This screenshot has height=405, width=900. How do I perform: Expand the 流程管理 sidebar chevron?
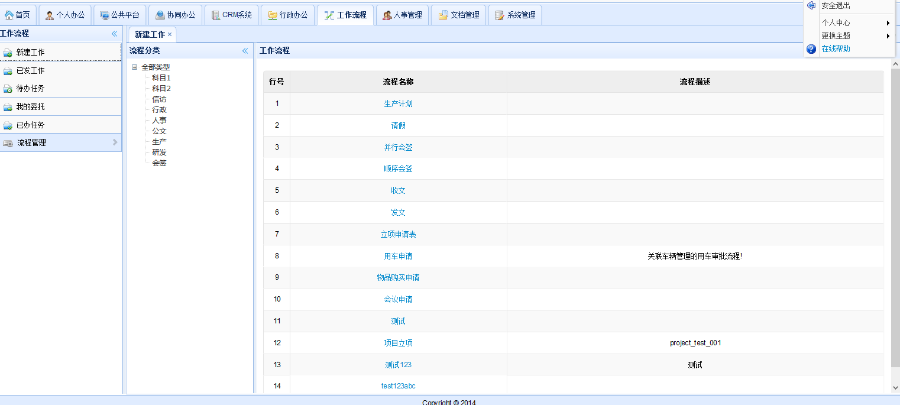point(115,142)
